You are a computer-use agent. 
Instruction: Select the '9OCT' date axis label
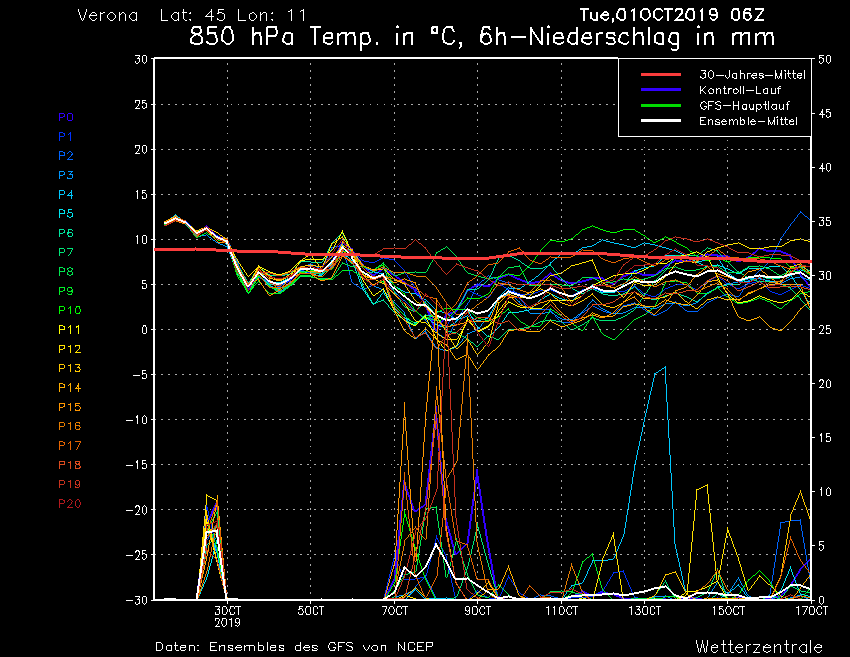[478, 611]
